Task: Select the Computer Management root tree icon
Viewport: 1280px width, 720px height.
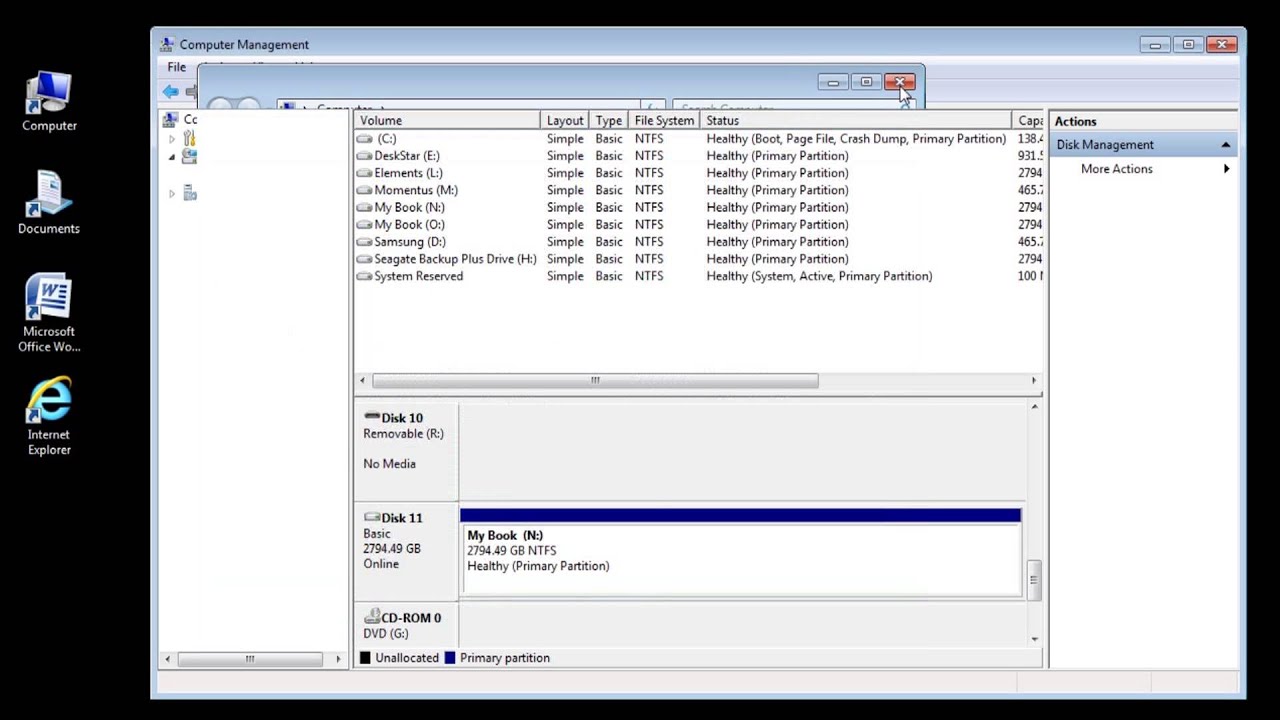Action: (x=170, y=119)
